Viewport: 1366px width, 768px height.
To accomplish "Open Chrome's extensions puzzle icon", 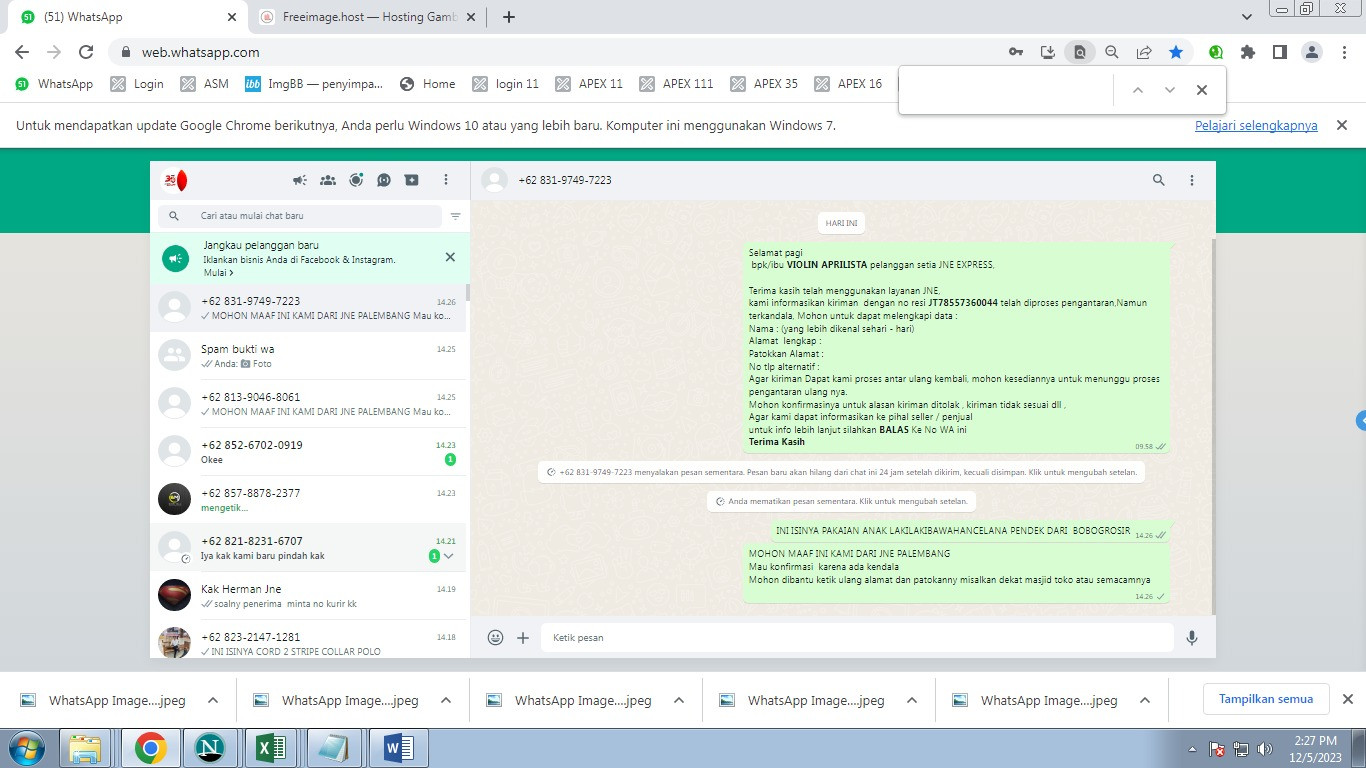I will click(x=1248, y=52).
